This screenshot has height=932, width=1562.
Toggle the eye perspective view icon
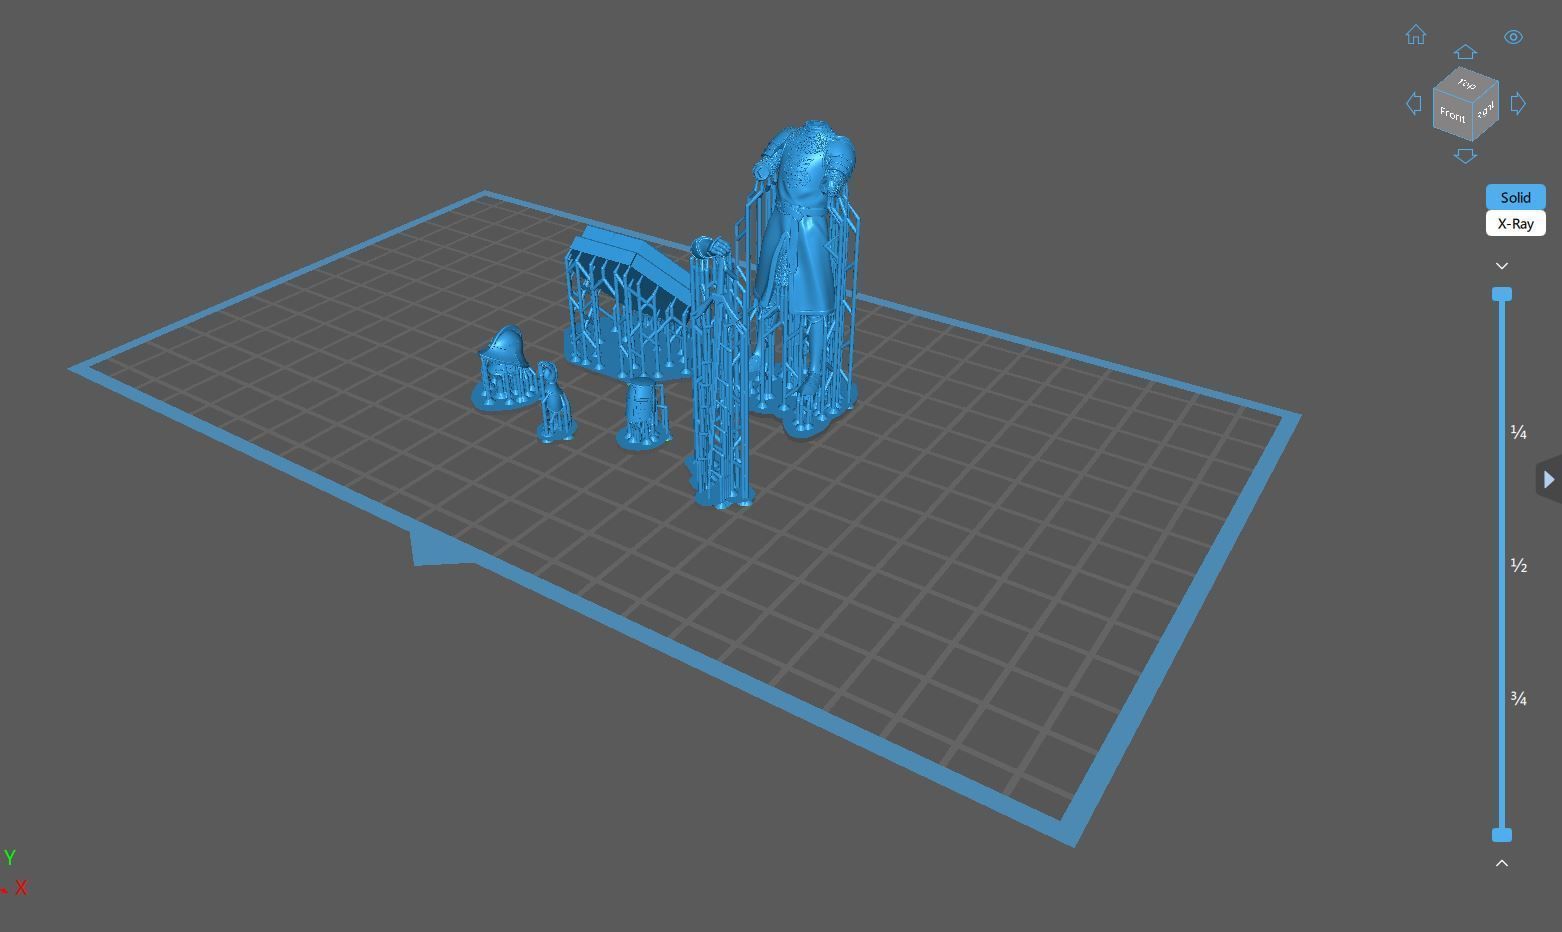1513,37
